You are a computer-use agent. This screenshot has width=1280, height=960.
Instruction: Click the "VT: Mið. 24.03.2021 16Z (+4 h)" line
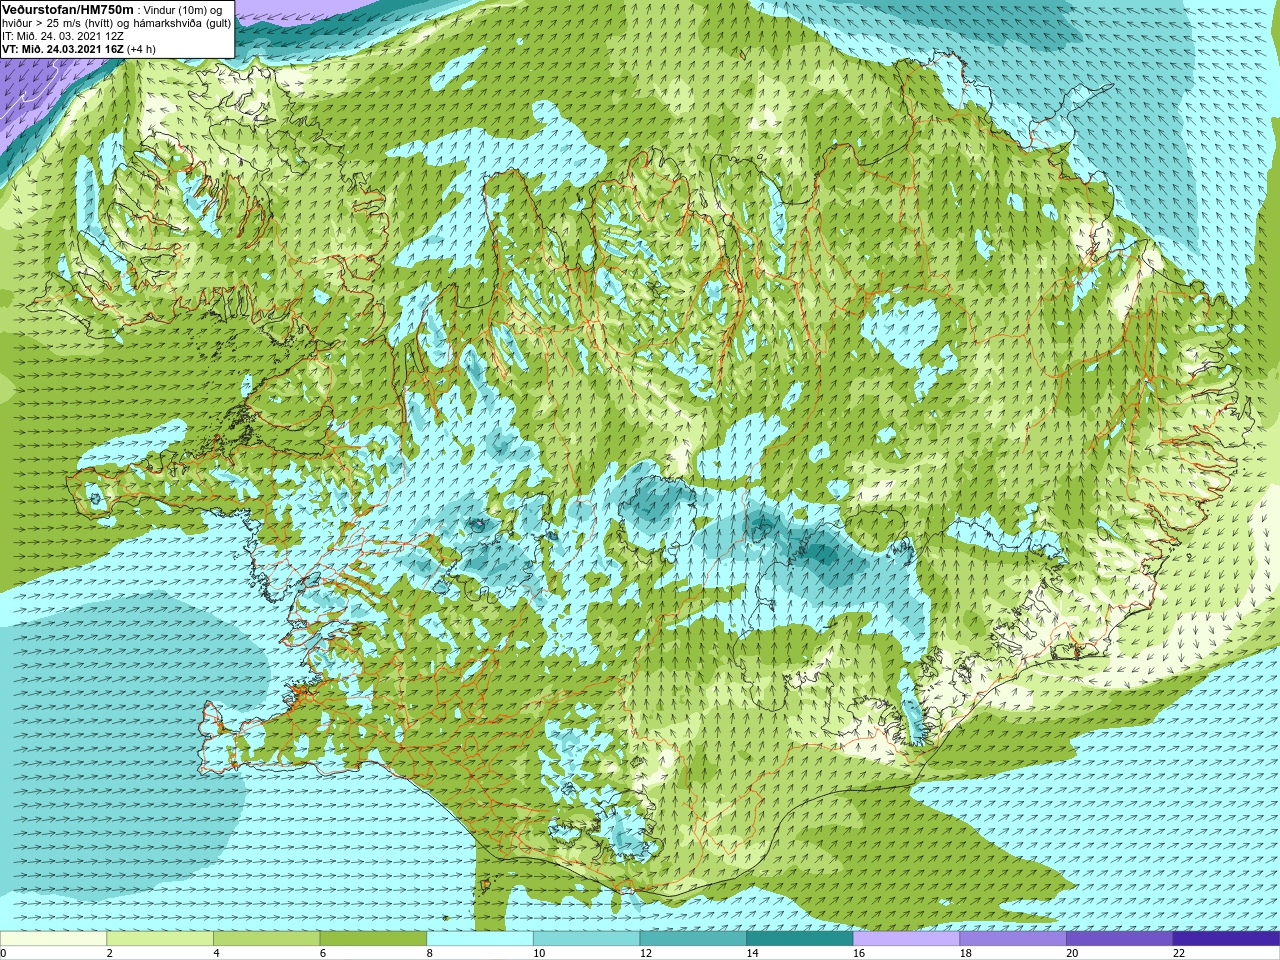click(x=79, y=48)
